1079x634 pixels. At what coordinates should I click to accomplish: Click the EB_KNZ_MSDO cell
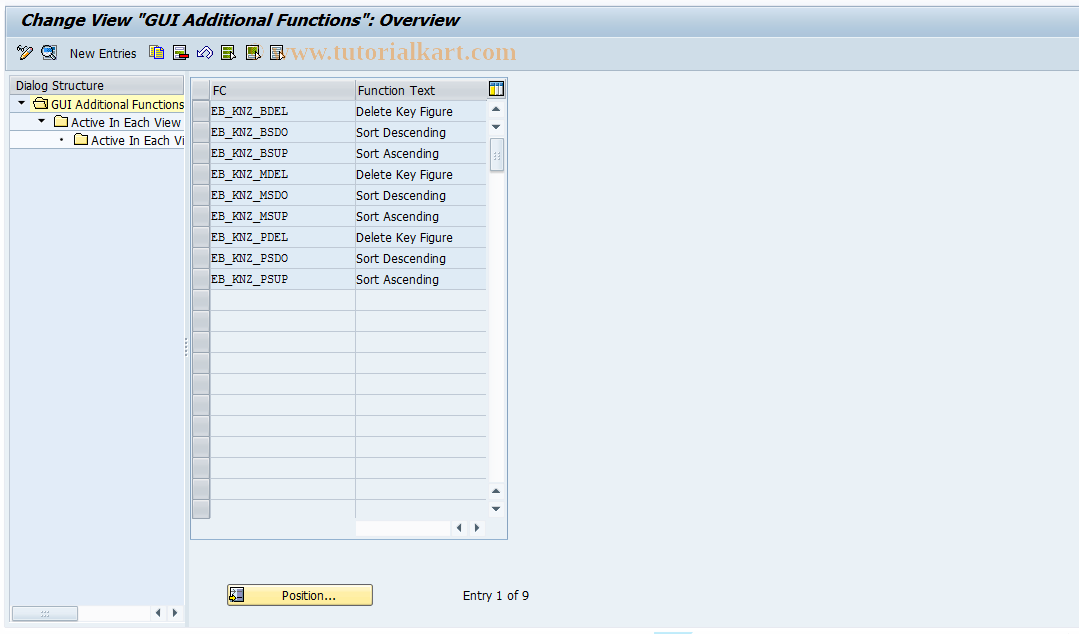point(282,196)
